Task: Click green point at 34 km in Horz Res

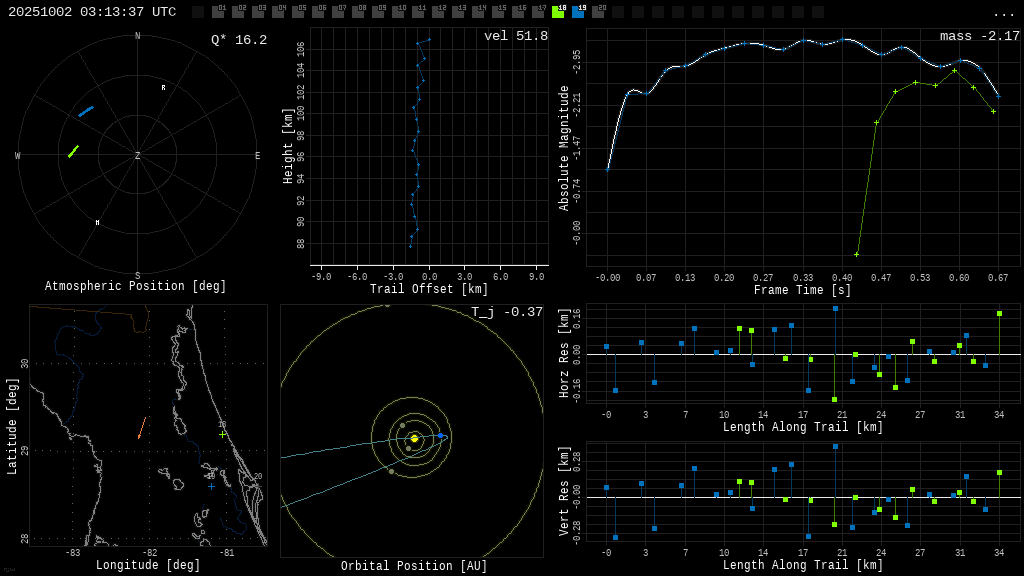Action: 999,314
